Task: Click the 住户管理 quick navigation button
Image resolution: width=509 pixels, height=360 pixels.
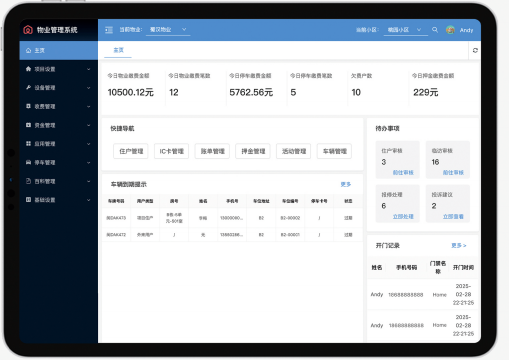Action: pyautogui.click(x=131, y=151)
